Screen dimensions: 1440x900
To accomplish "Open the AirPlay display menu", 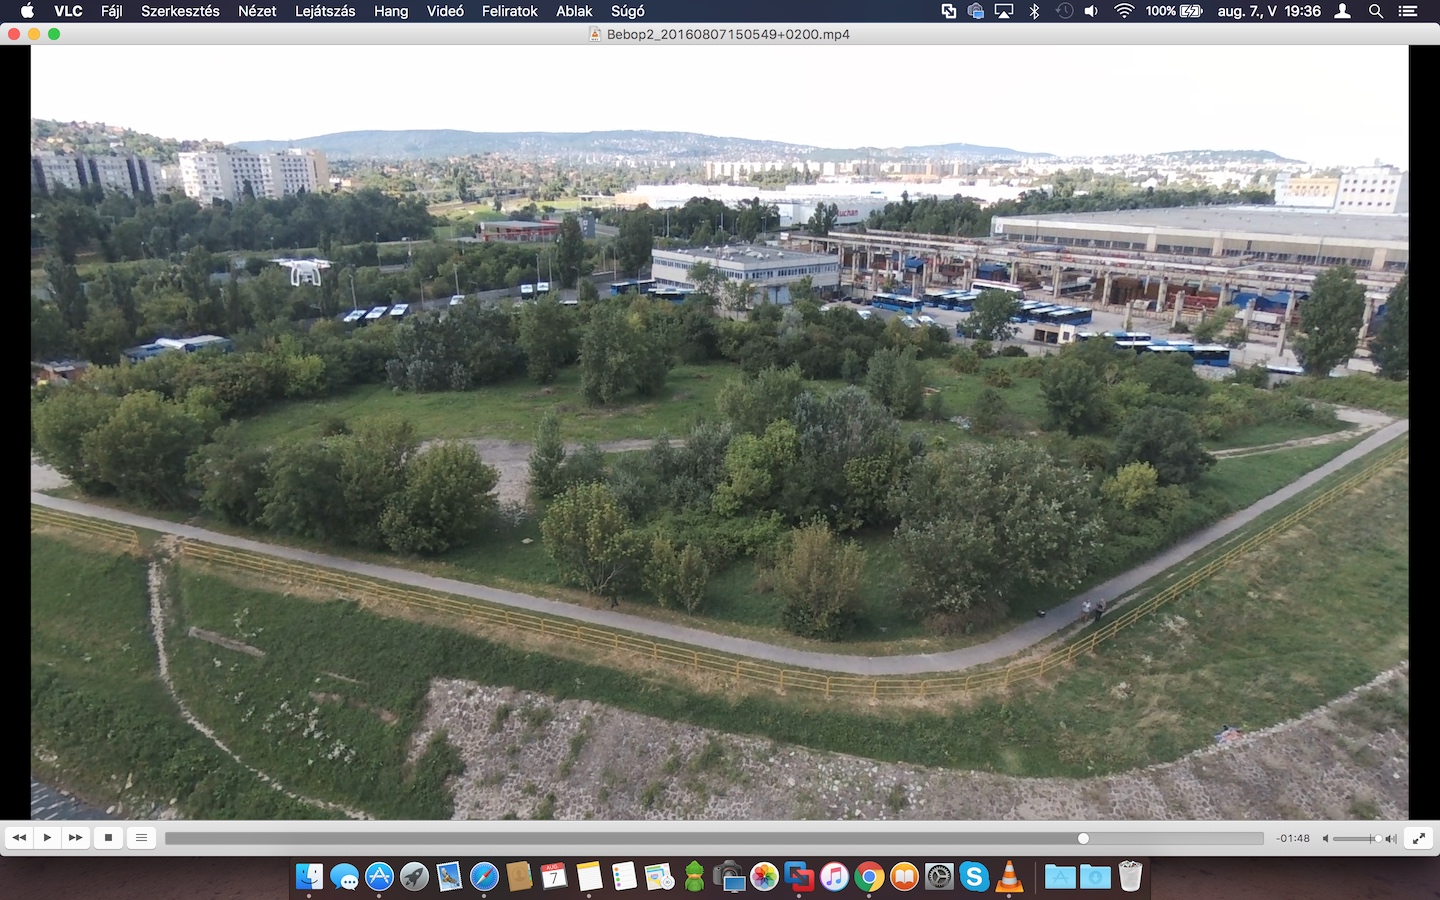I will (x=1004, y=11).
